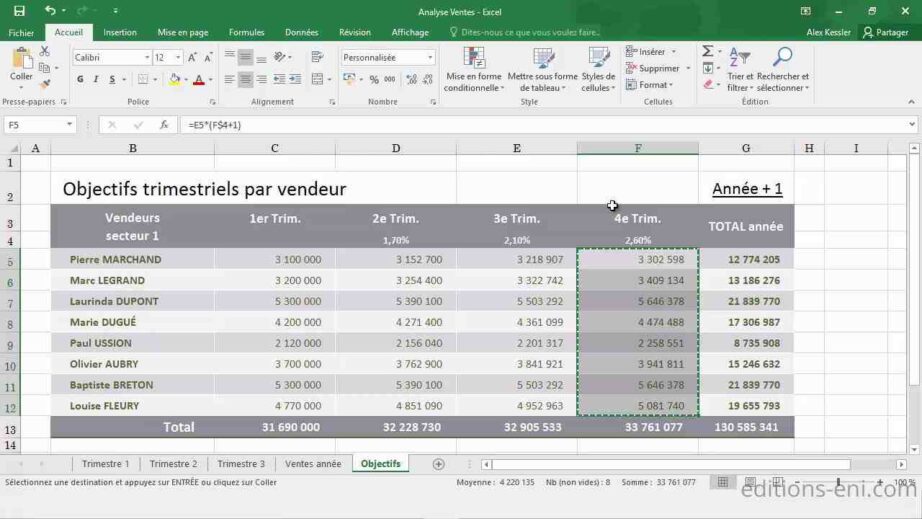Open the font size 12 dropdown
This screenshot has width=922, height=519.
[x=178, y=58]
